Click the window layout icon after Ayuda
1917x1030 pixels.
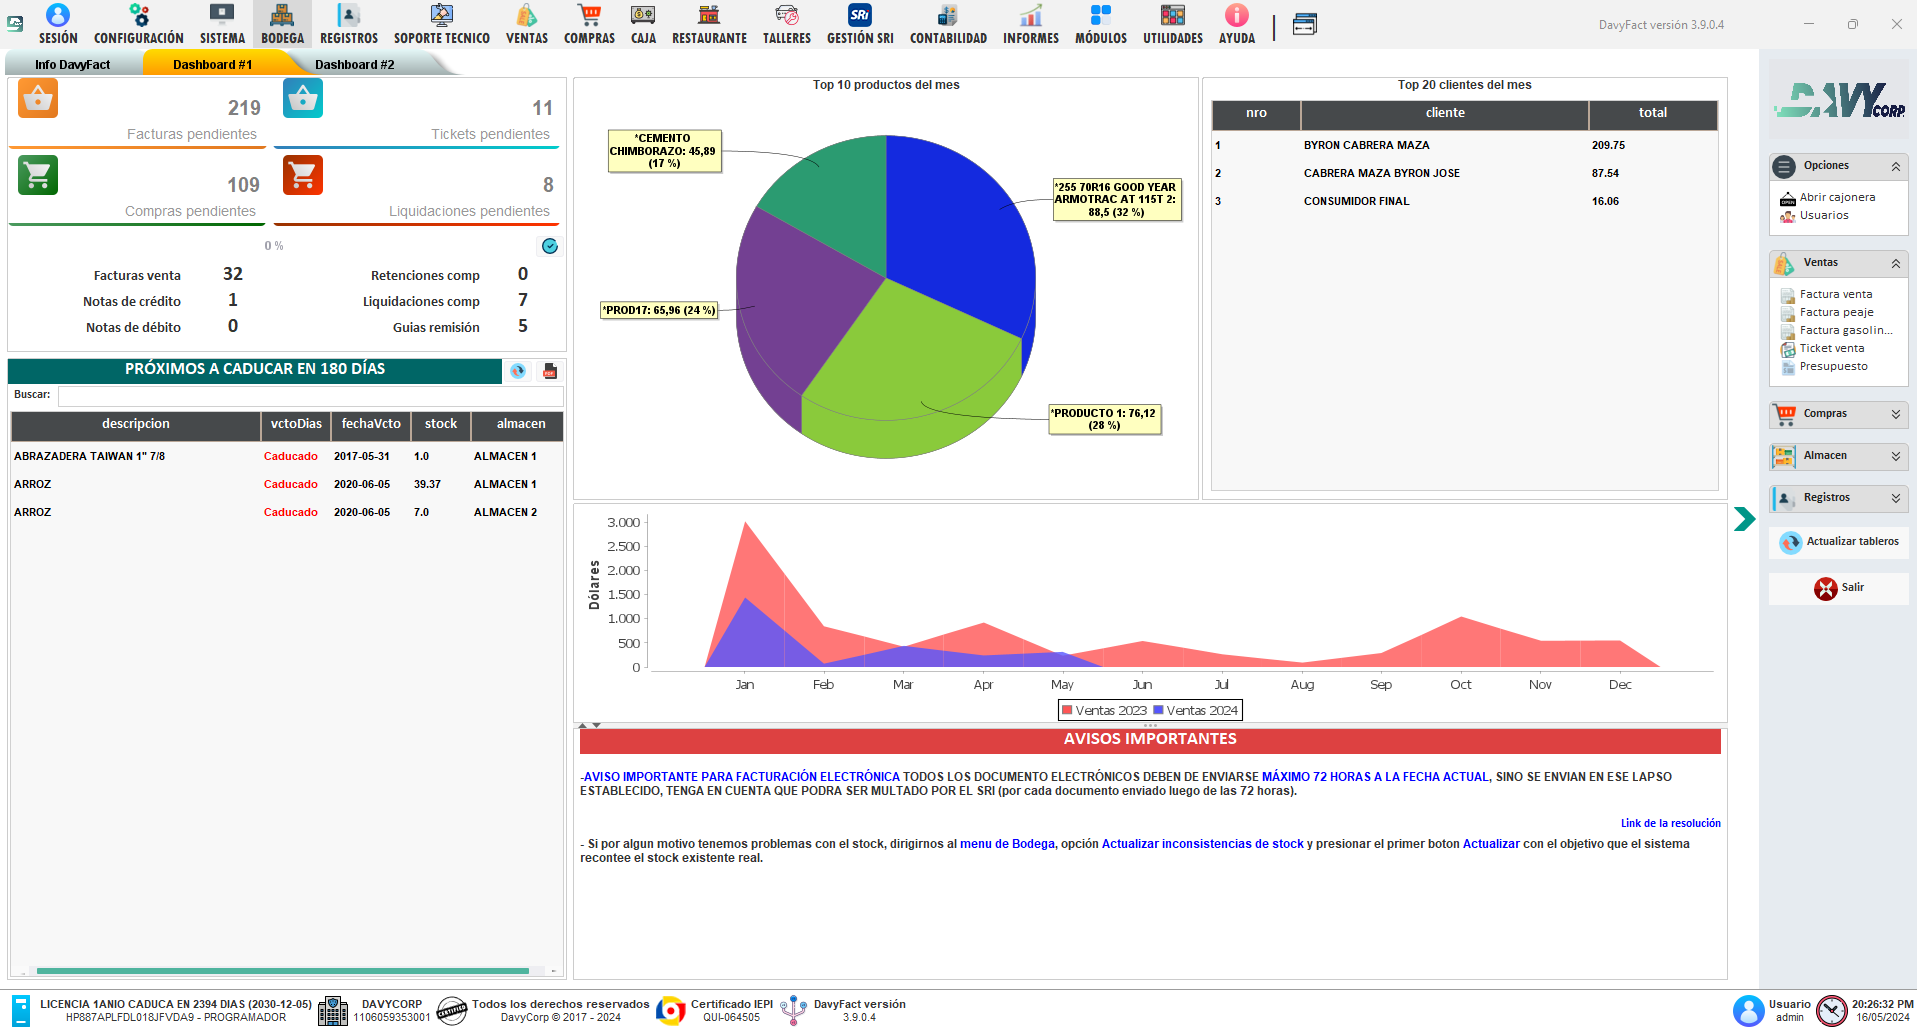click(1305, 25)
